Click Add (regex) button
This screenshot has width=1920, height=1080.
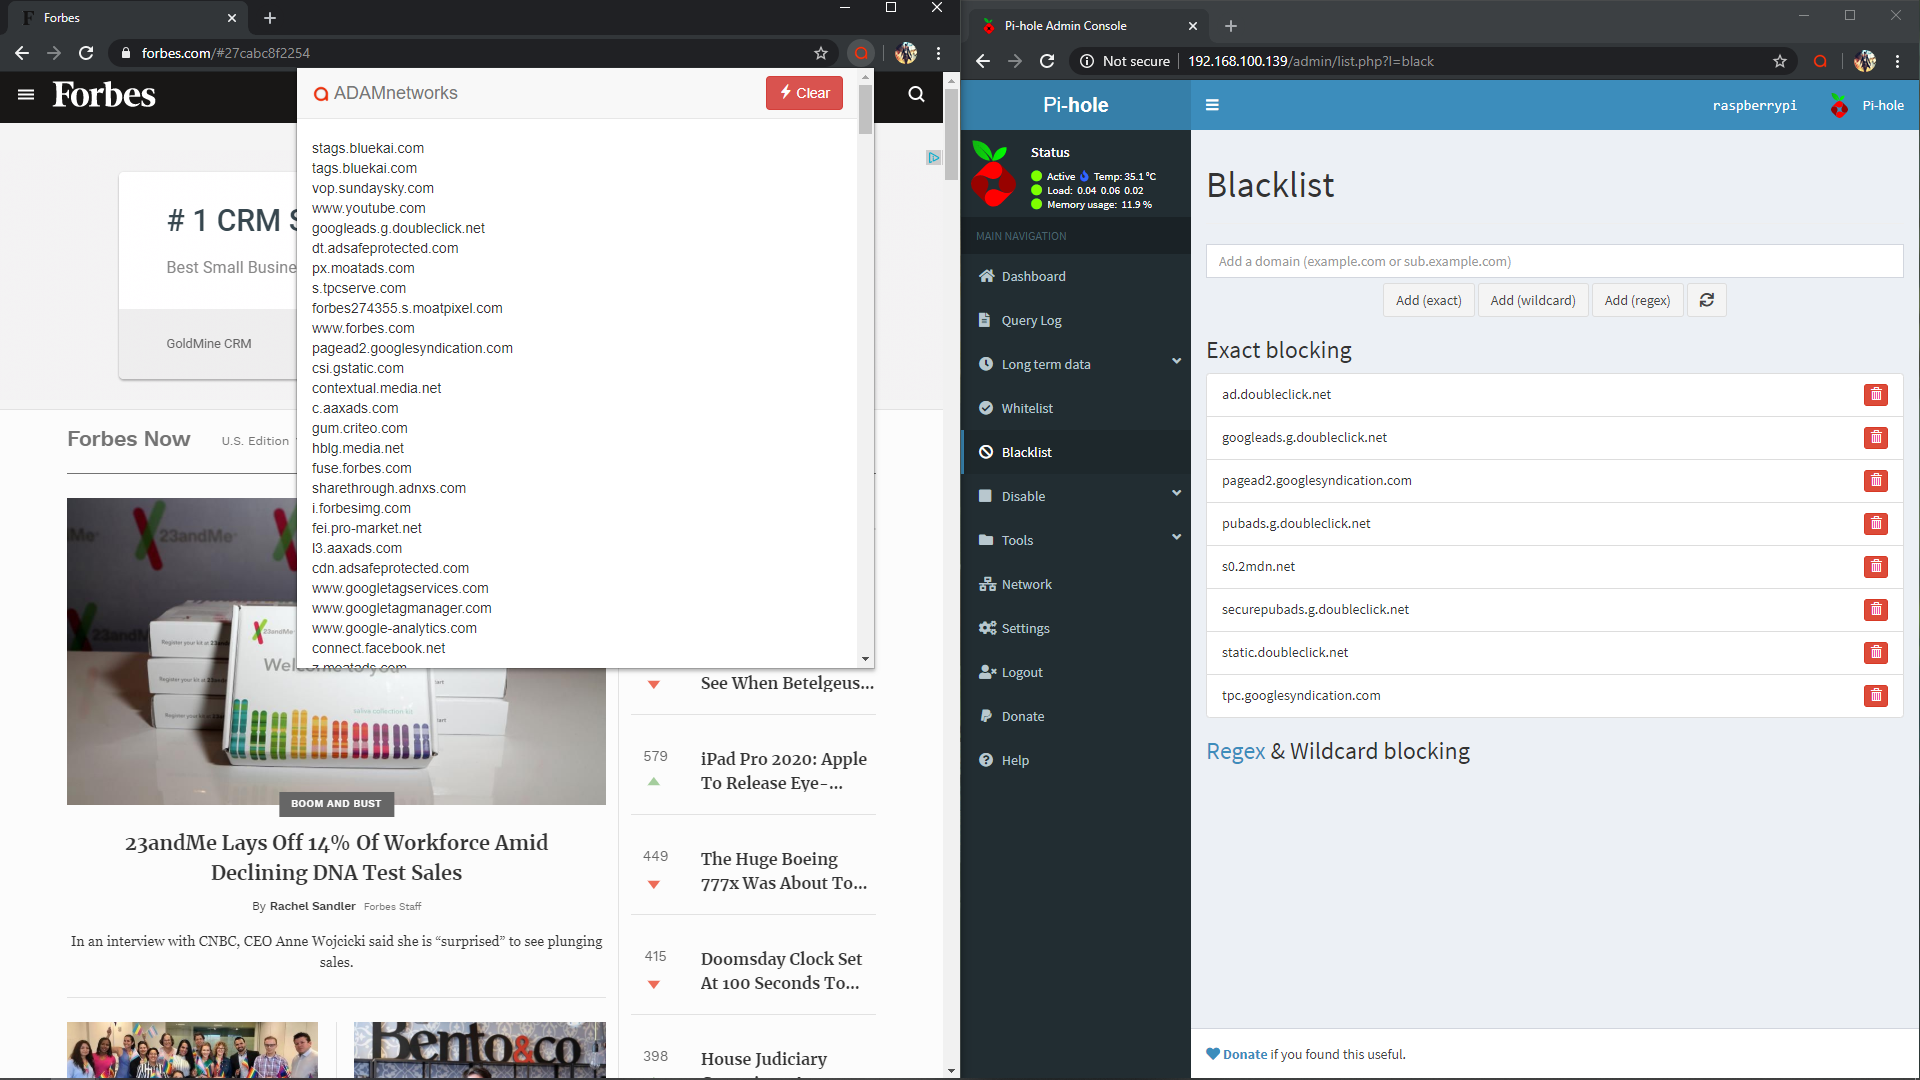(1637, 300)
